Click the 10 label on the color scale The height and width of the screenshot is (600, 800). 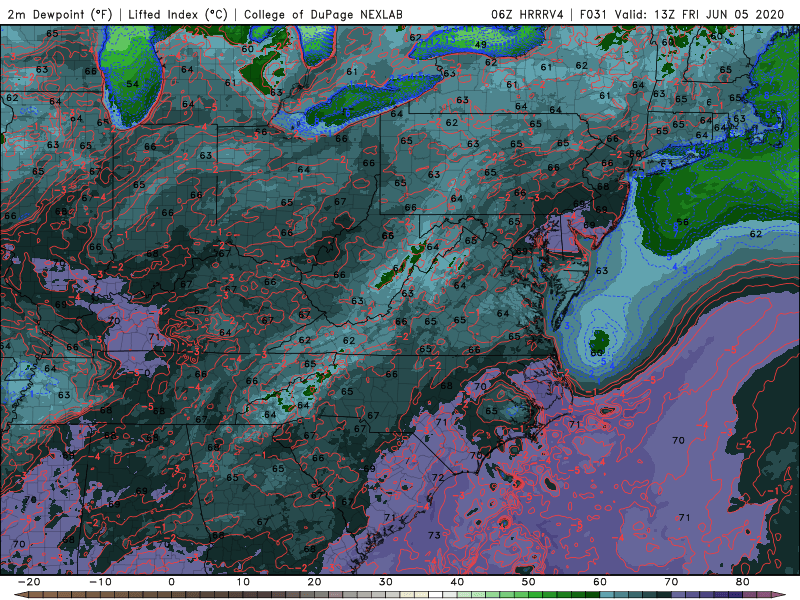click(x=243, y=582)
